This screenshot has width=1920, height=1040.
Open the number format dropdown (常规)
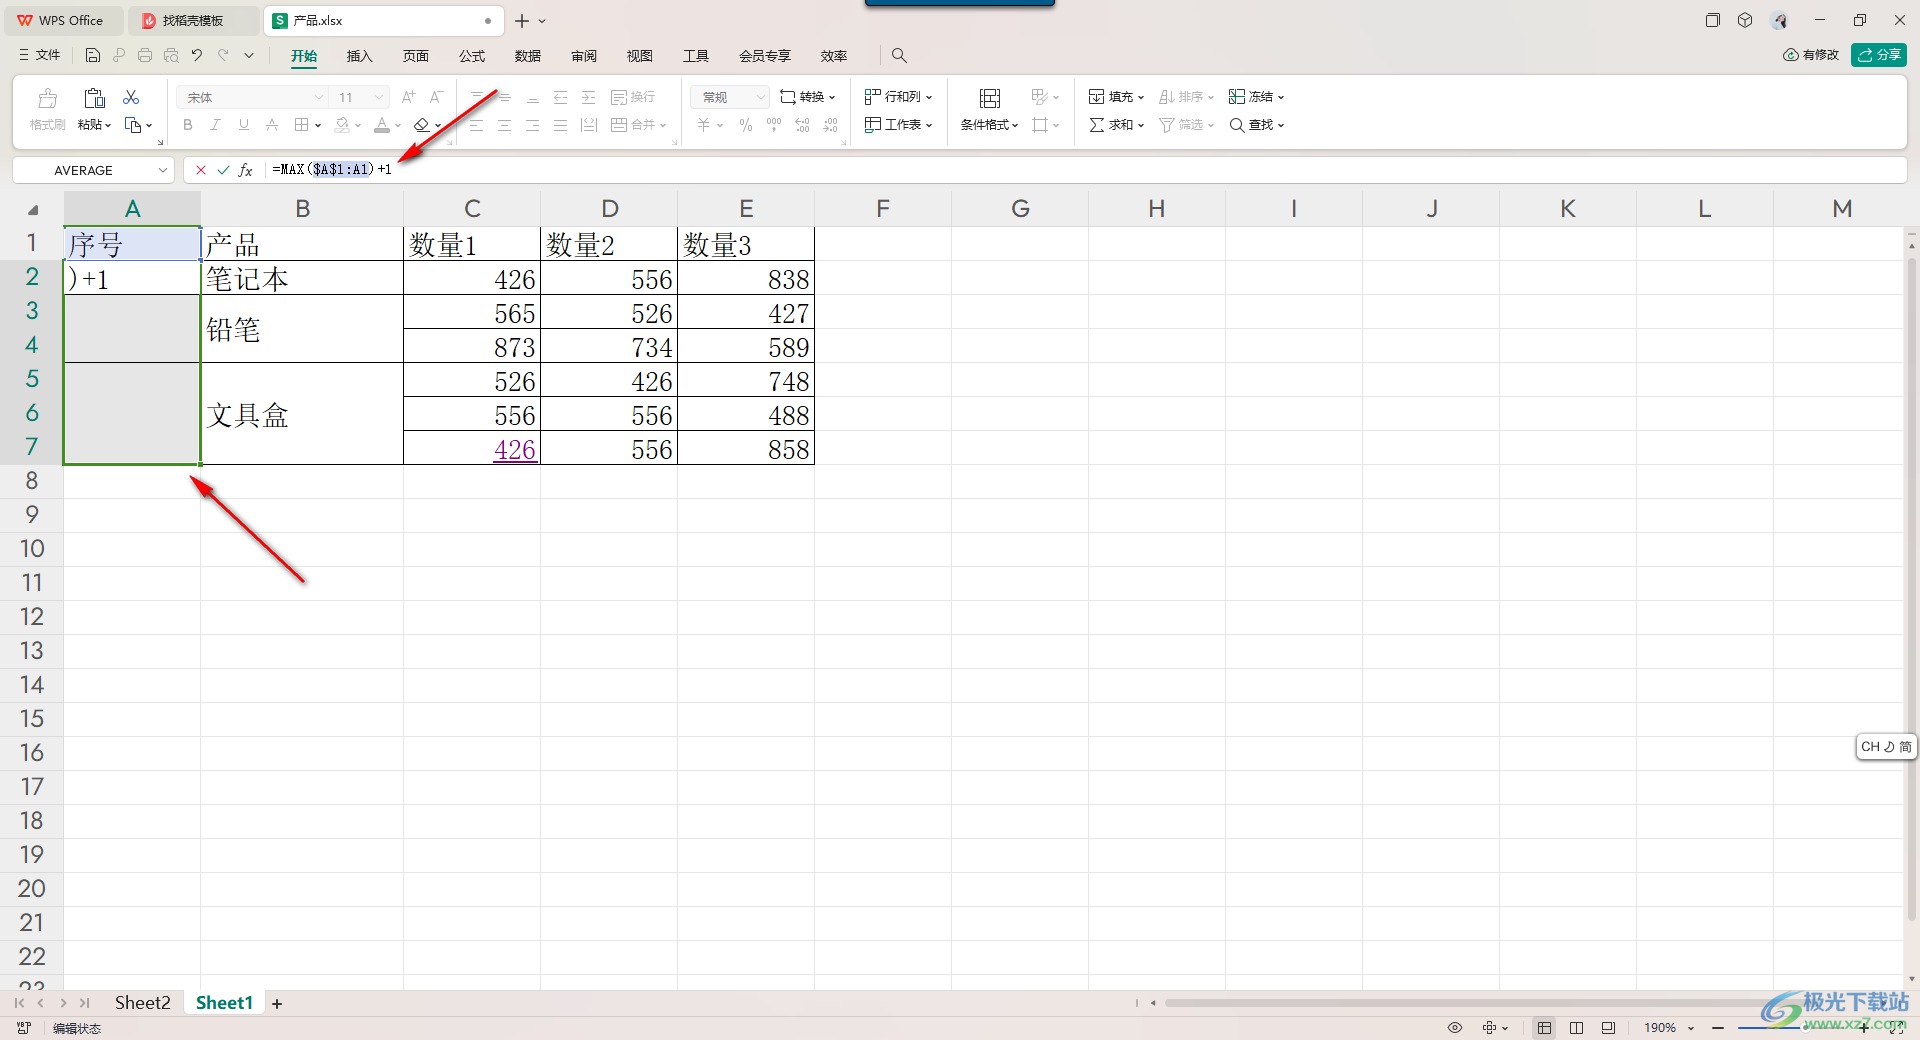point(730,97)
